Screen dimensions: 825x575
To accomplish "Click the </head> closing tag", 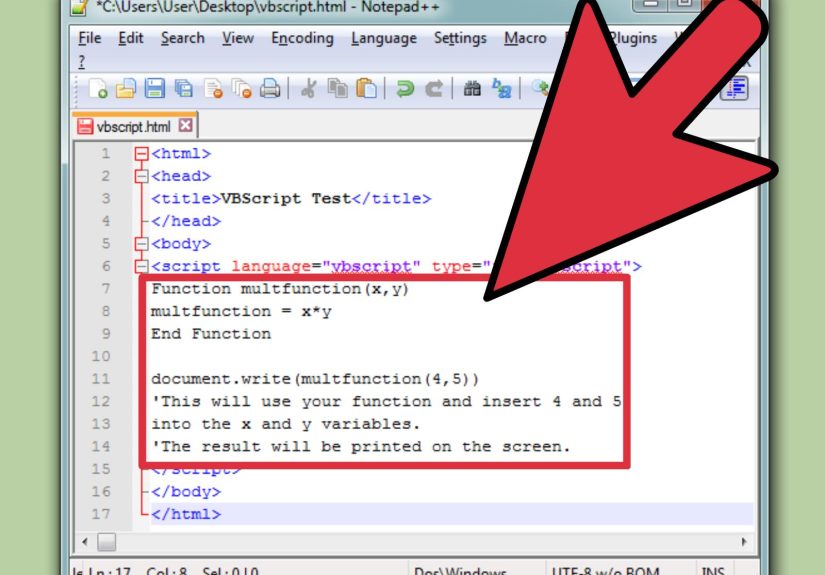I will click(186, 221).
